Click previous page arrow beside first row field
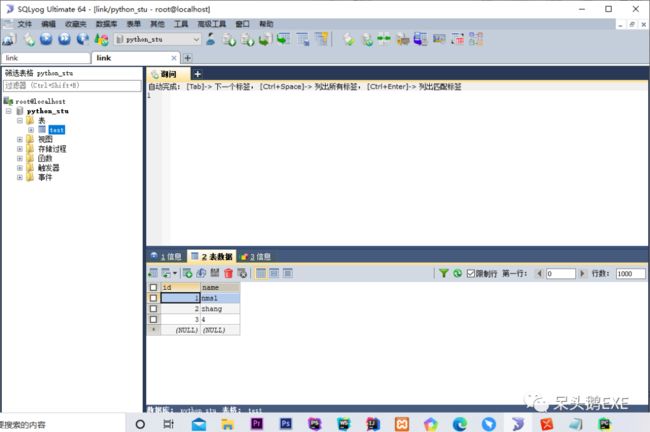This screenshot has width=650, height=432. point(539,273)
